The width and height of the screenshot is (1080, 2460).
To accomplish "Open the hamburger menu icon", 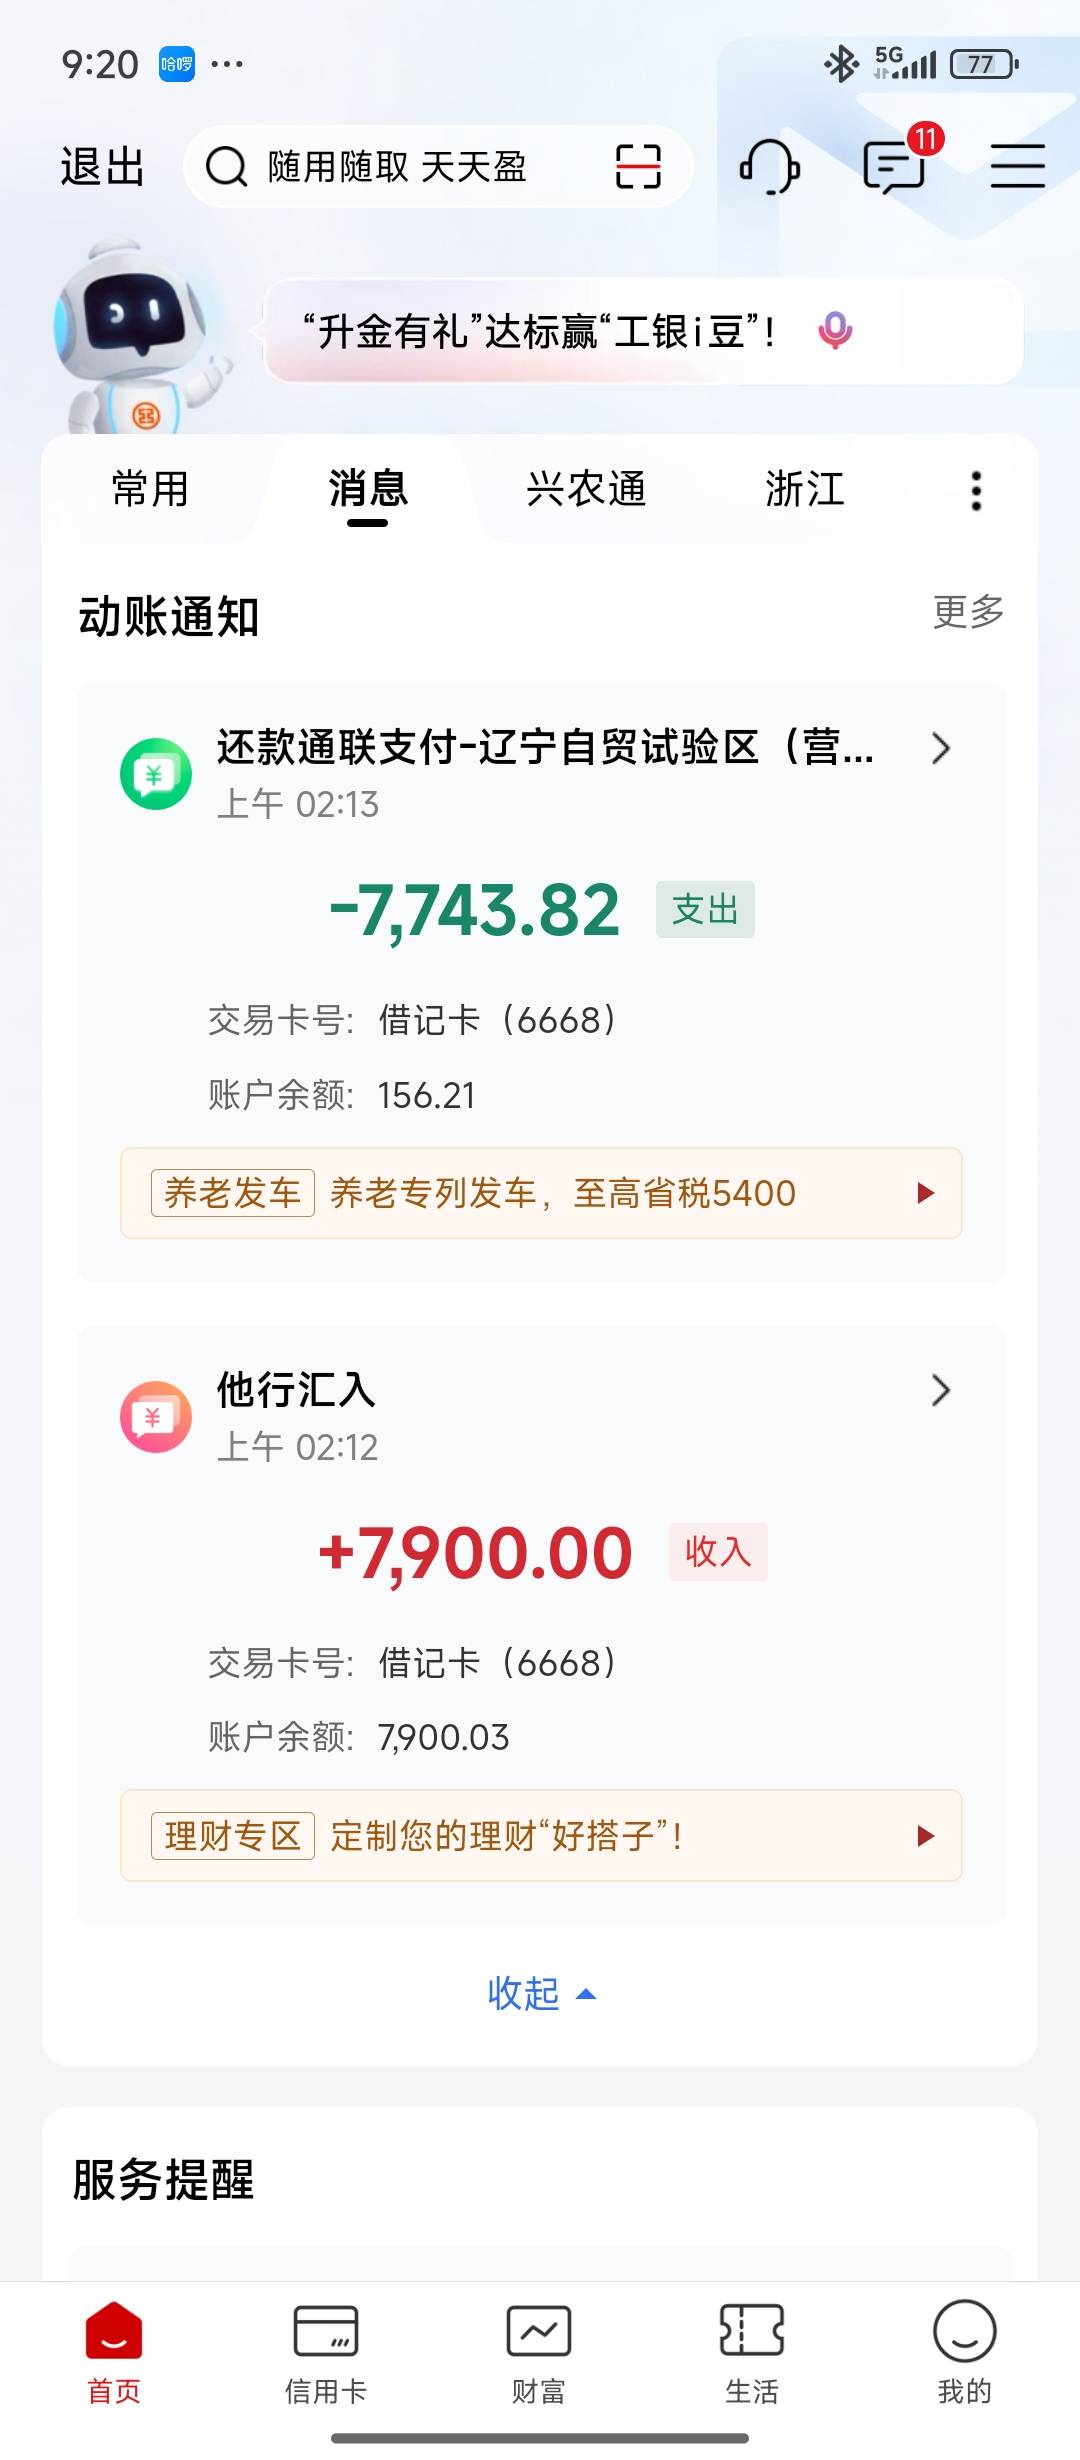I will tap(1017, 166).
